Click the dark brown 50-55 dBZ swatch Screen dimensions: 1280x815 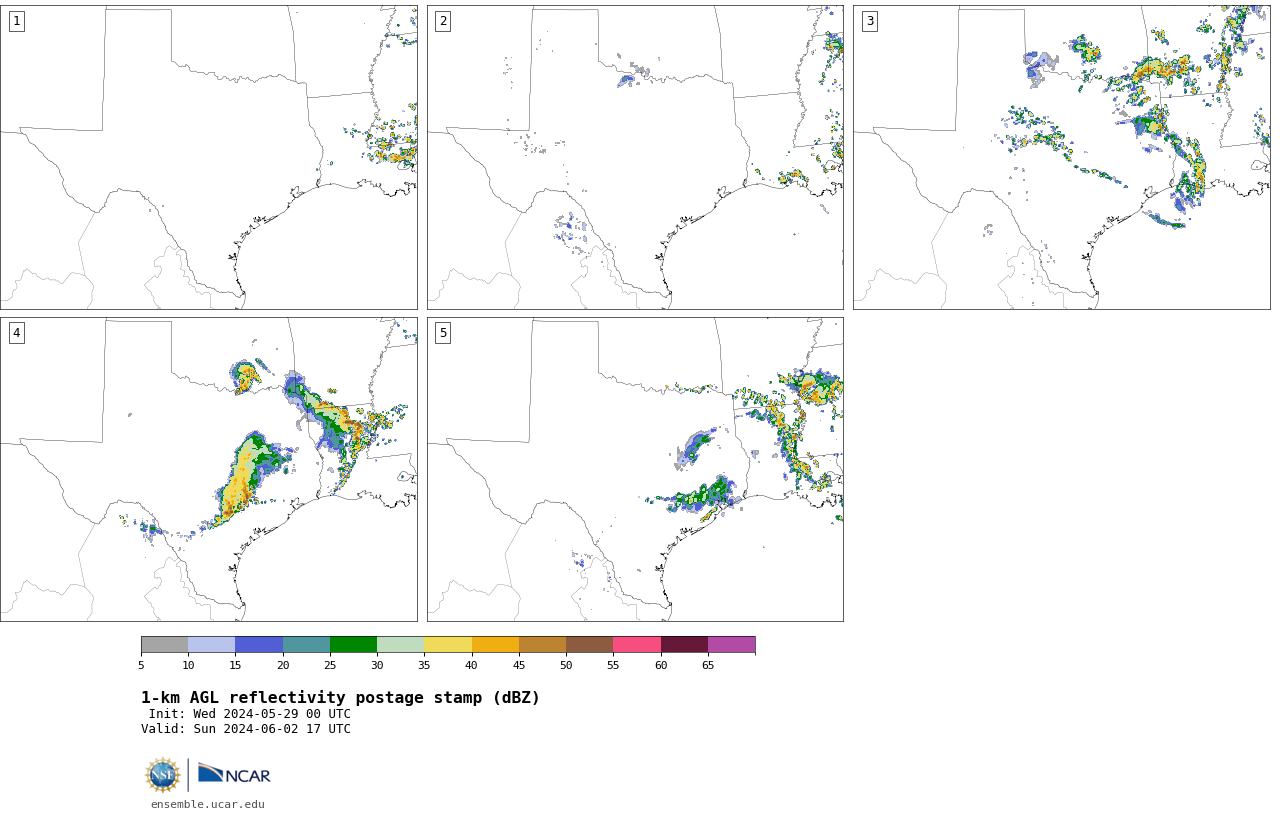589,644
